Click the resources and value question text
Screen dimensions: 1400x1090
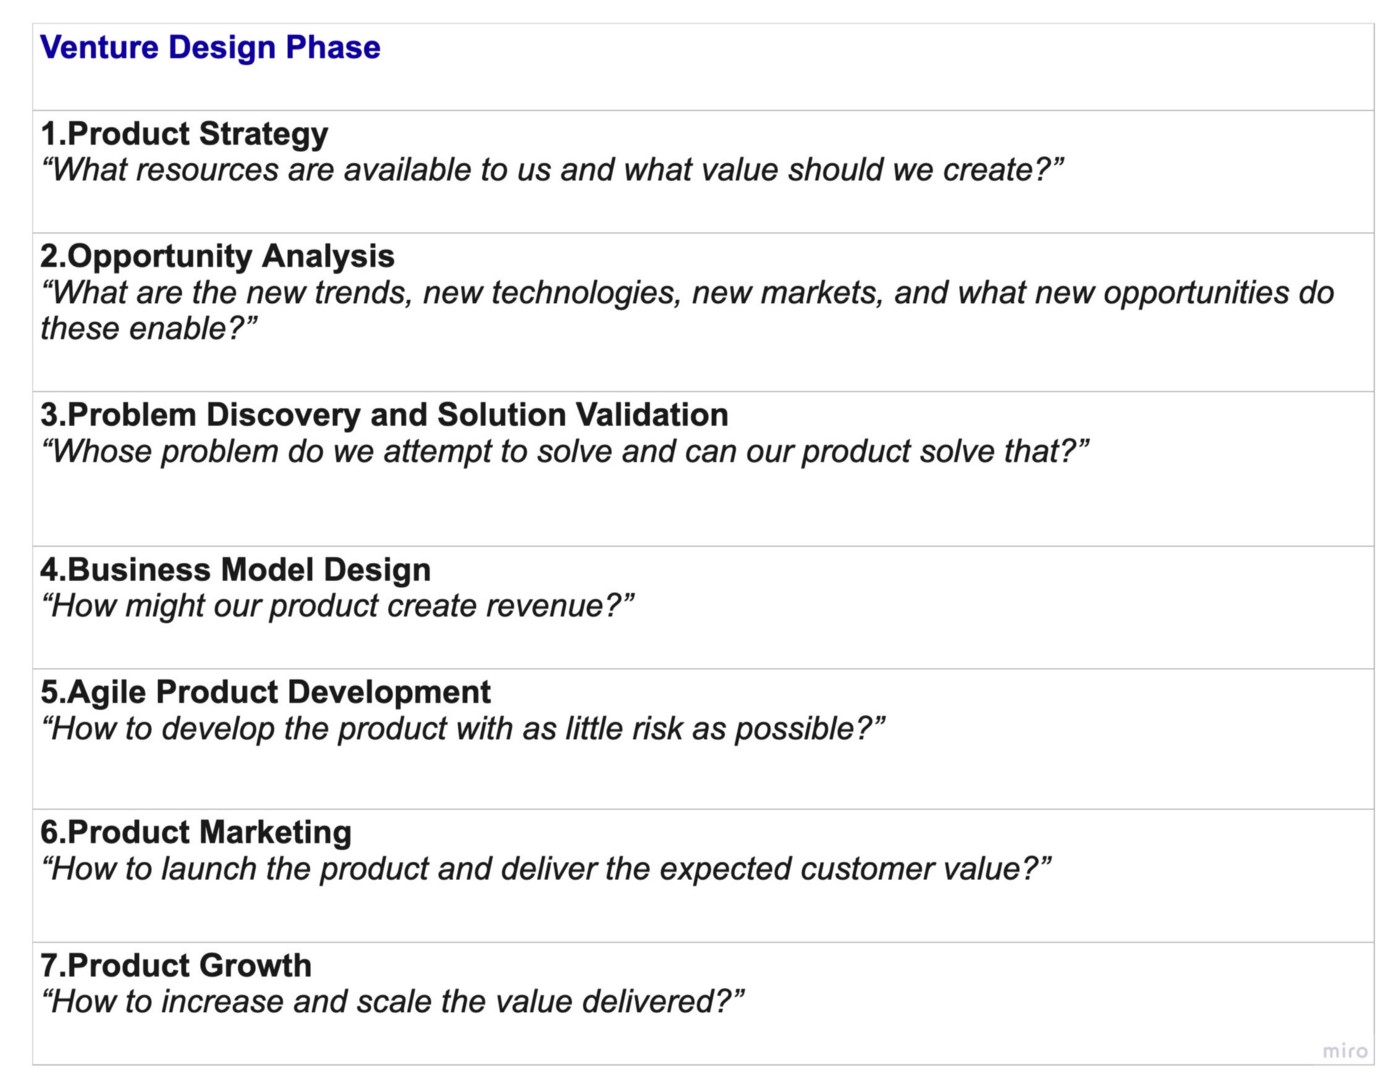pyautogui.click(x=552, y=169)
